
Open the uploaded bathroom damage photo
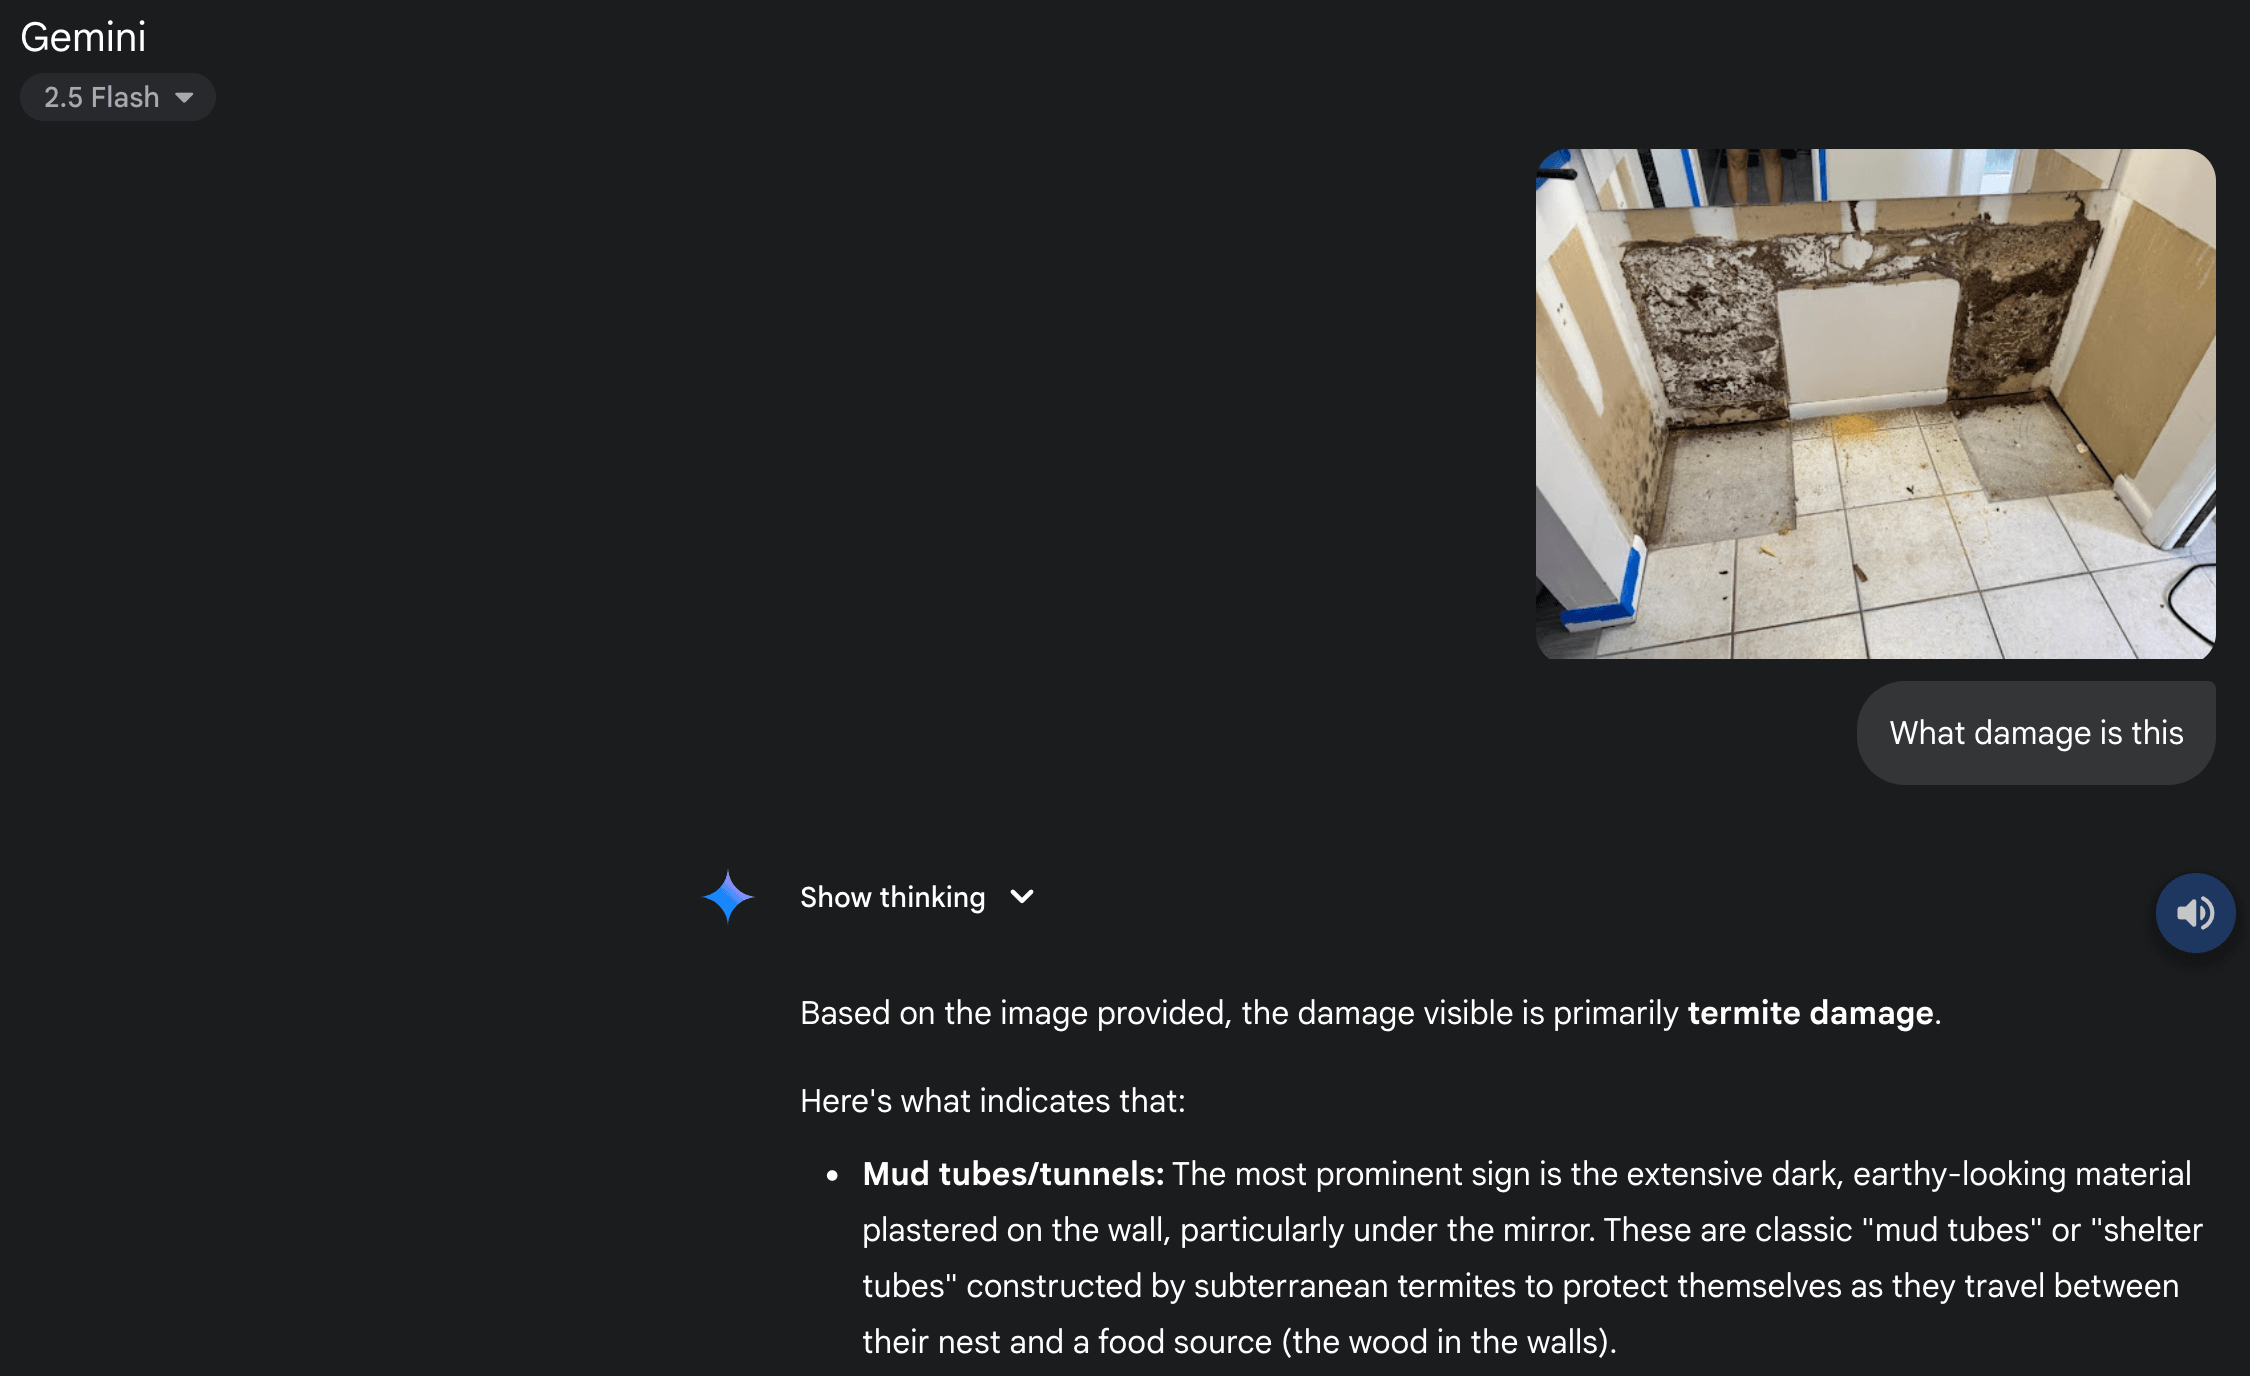pos(1875,404)
